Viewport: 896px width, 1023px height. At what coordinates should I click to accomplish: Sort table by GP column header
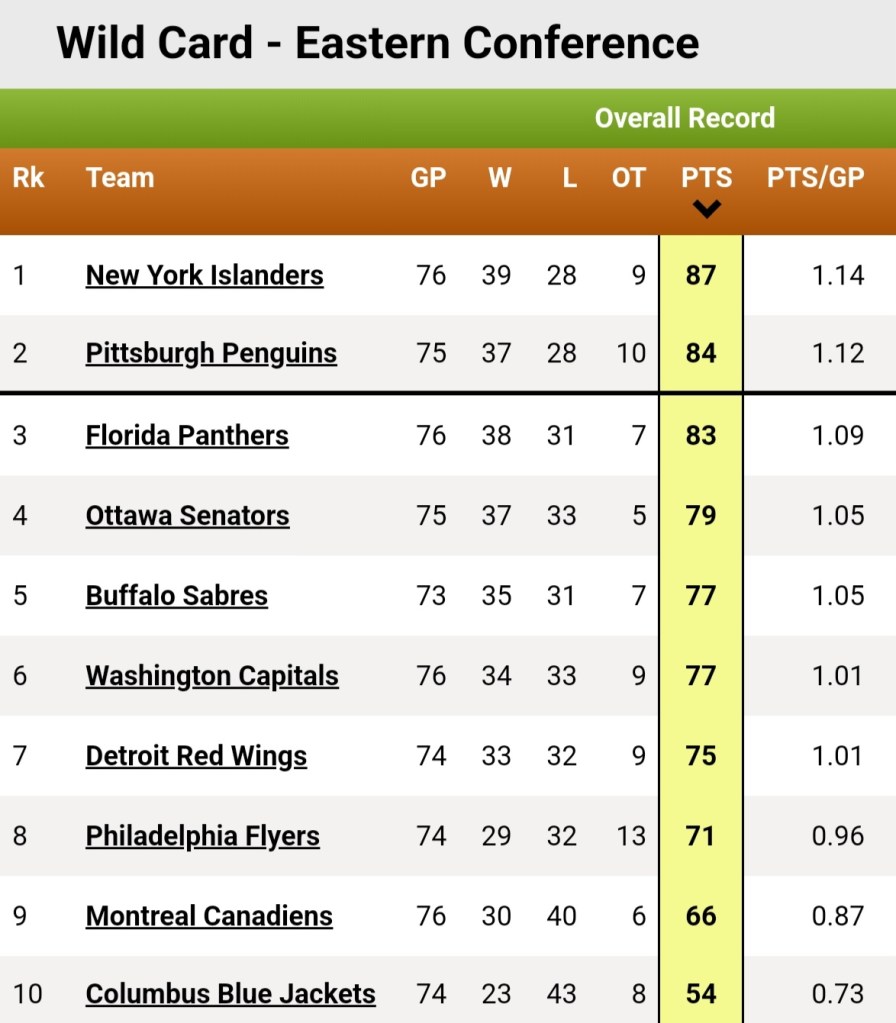[x=429, y=177]
